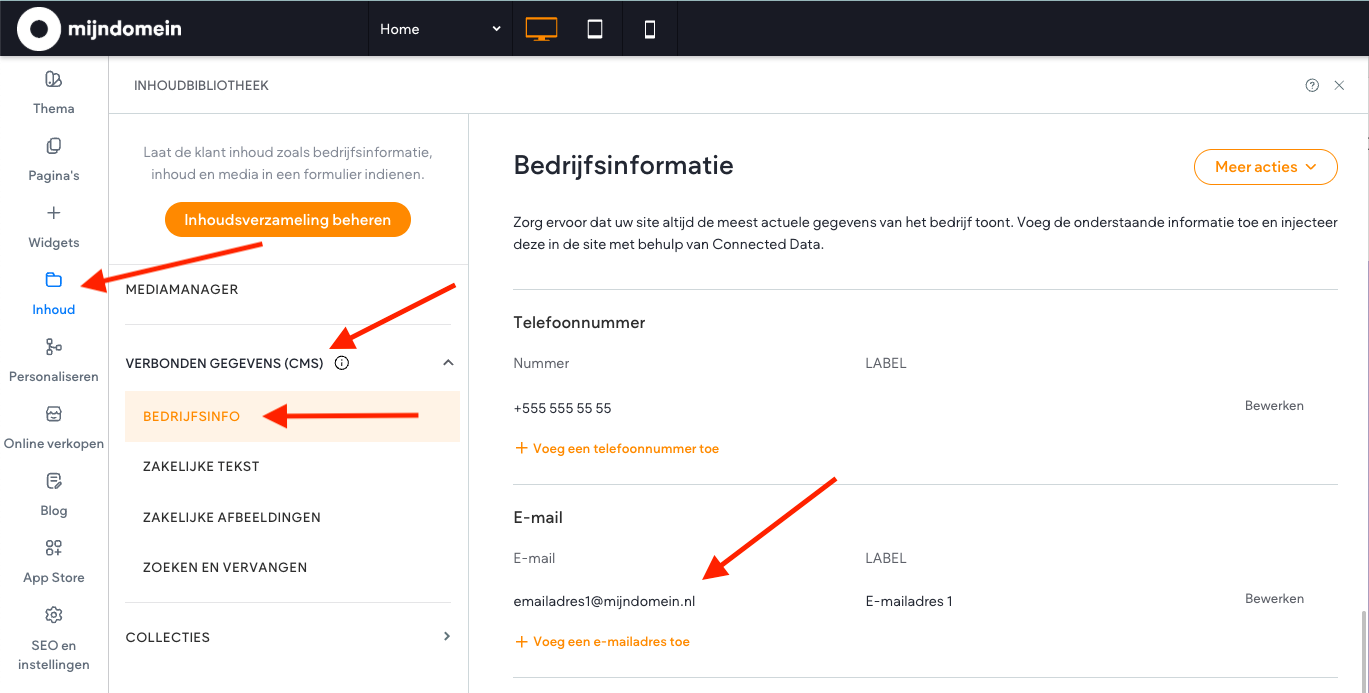This screenshot has width=1369, height=693.
Task: Open the App Store icon
Action: tap(54, 548)
